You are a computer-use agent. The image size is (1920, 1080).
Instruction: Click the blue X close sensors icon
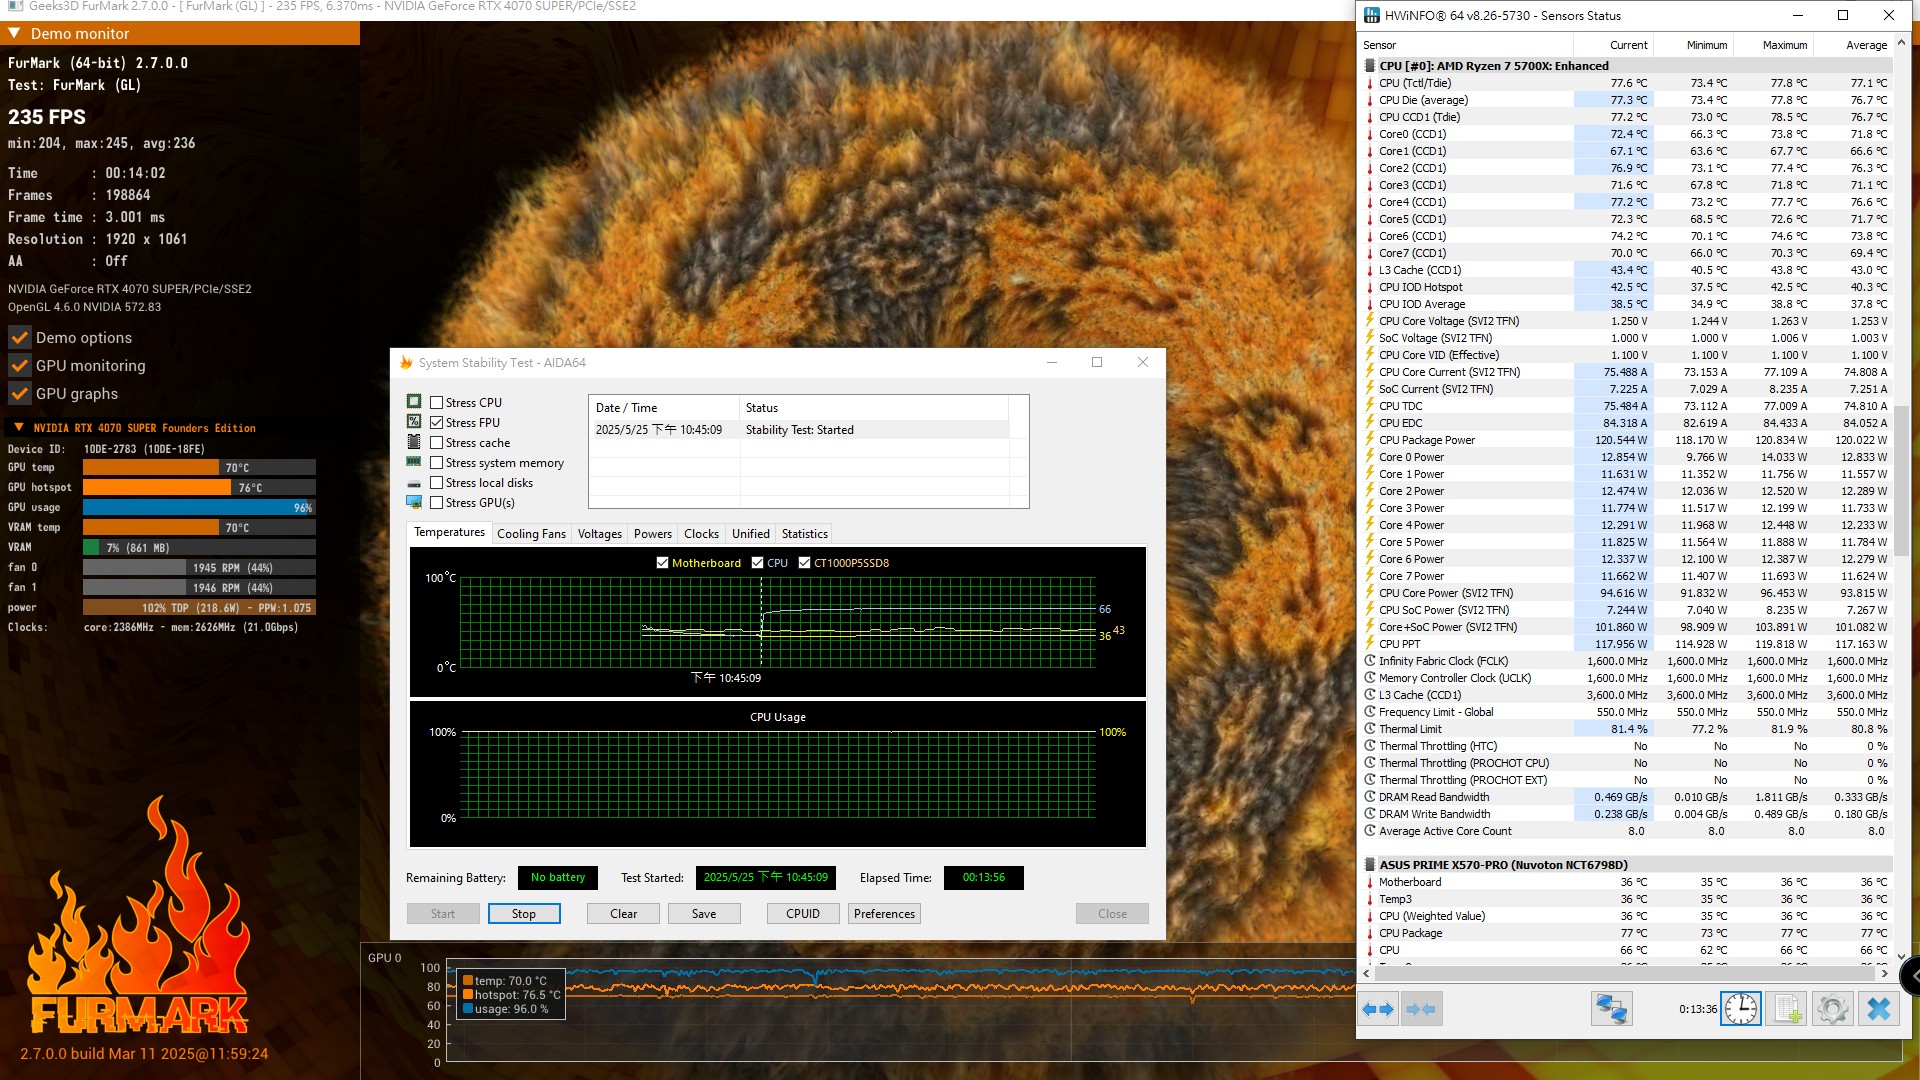1878,1009
